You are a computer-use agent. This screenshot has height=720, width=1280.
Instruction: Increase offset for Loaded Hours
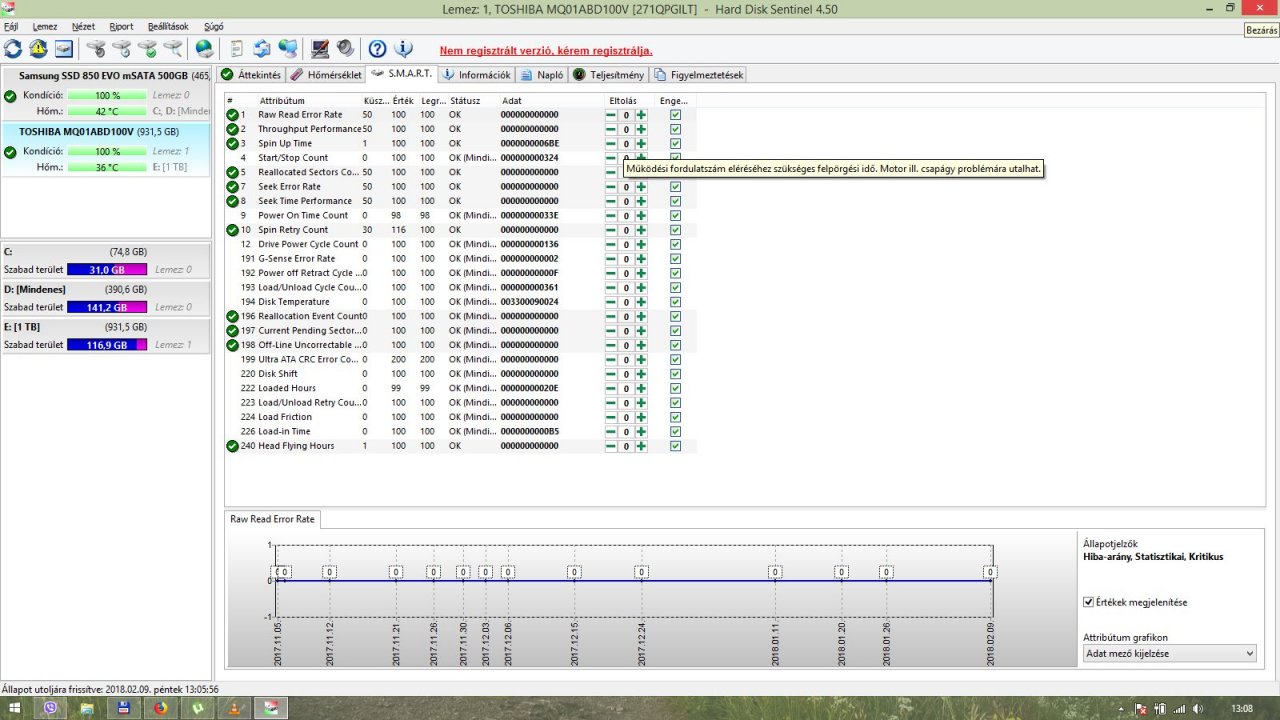(x=641, y=388)
